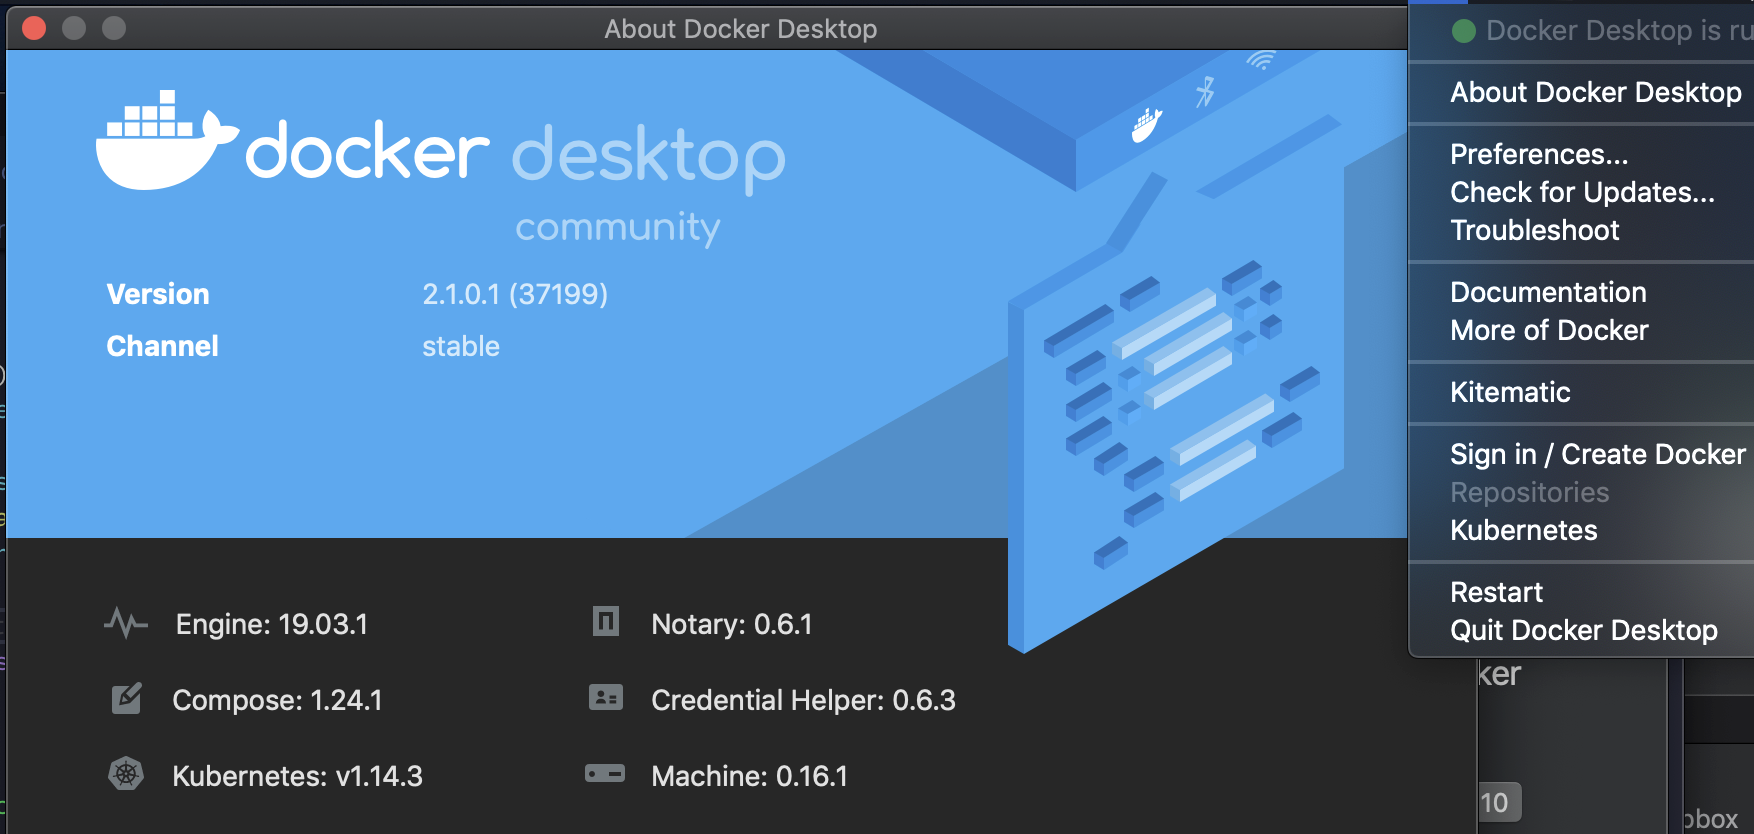Close the About Docker Desktop window
Viewport: 1754px width, 834px height.
point(34,28)
